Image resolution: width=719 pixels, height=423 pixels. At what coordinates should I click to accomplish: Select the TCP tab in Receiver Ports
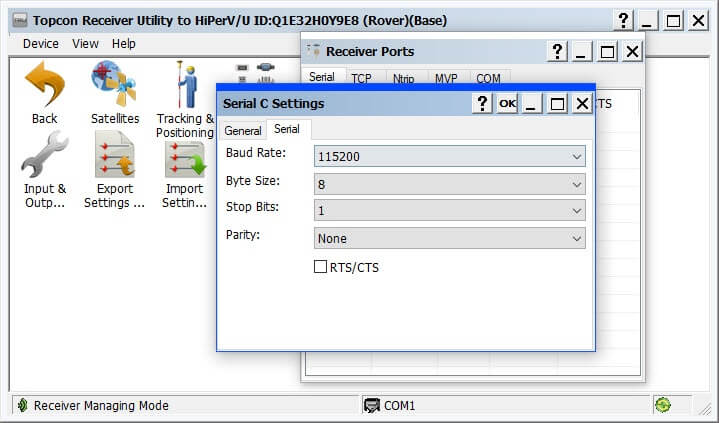pyautogui.click(x=361, y=78)
